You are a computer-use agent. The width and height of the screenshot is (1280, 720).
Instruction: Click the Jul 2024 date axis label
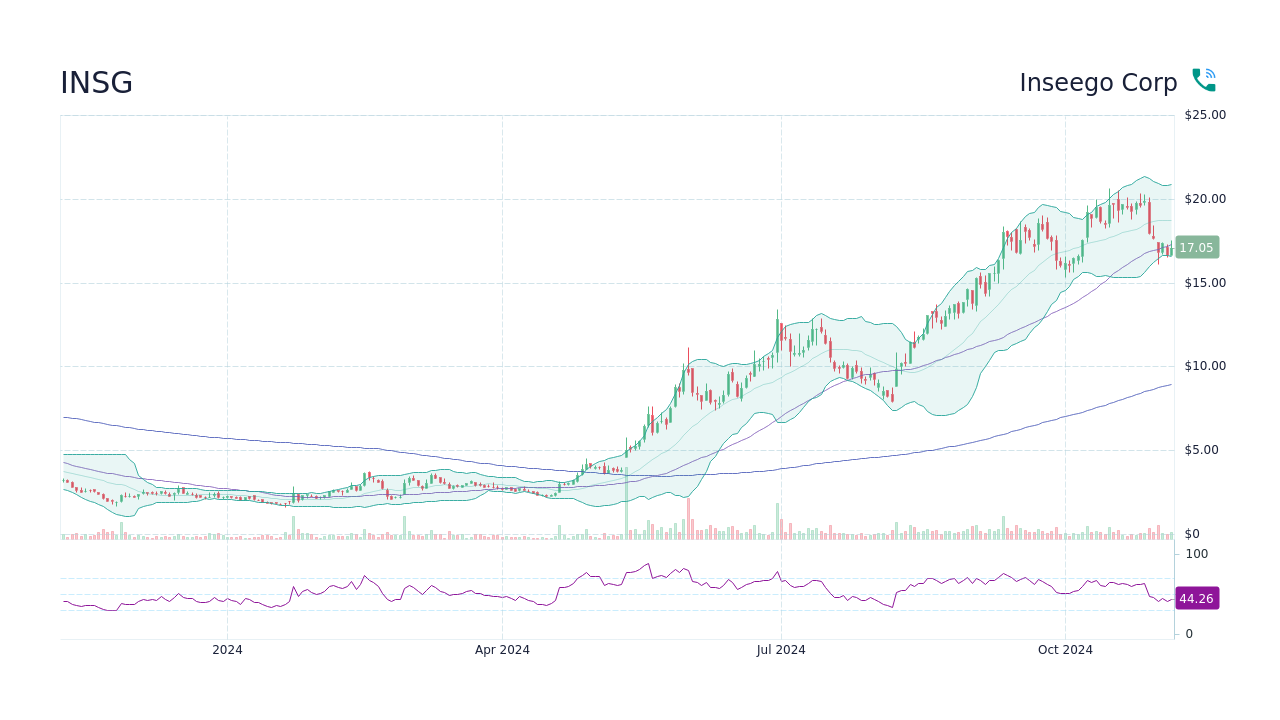point(781,650)
